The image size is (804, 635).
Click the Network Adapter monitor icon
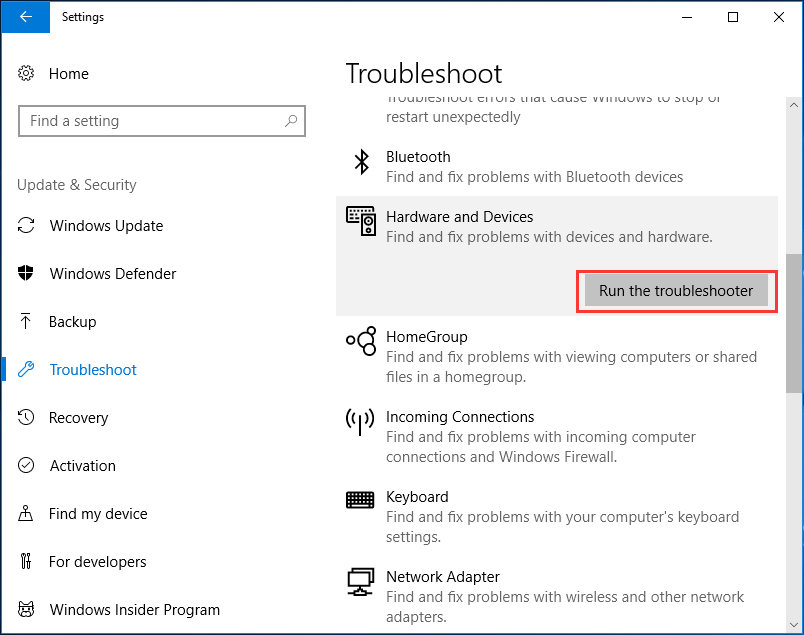[361, 582]
